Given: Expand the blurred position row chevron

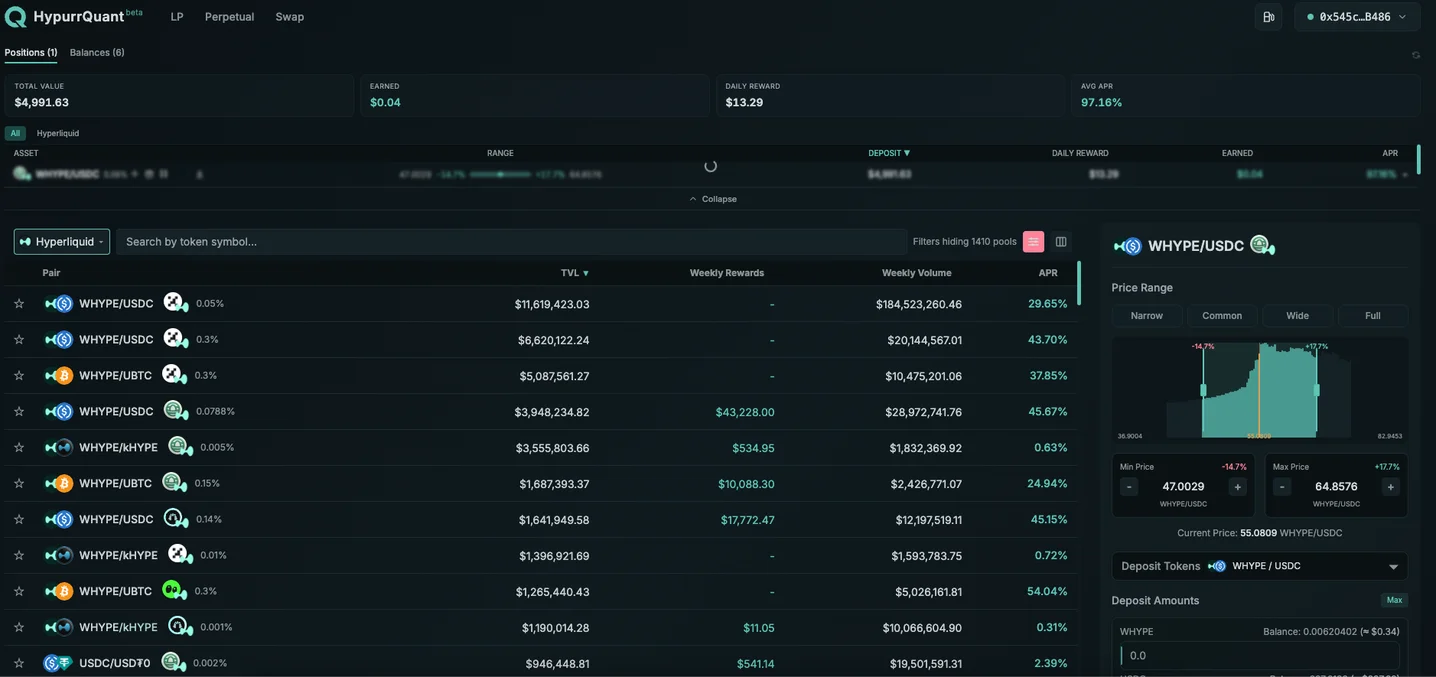Looking at the screenshot, I should (x=1405, y=175).
